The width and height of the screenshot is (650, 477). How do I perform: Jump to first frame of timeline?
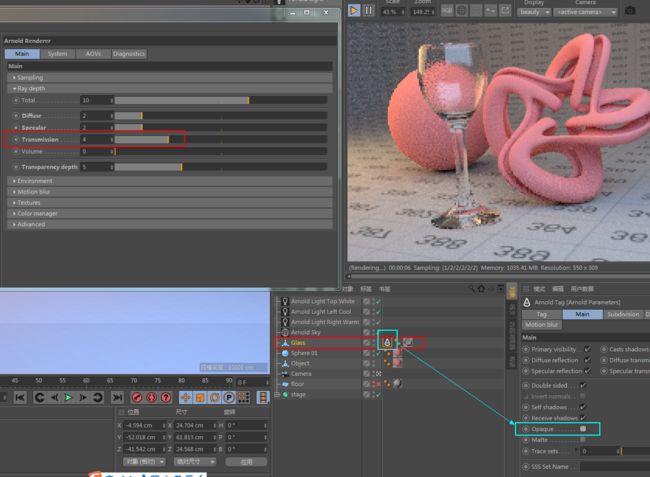tap(20, 397)
